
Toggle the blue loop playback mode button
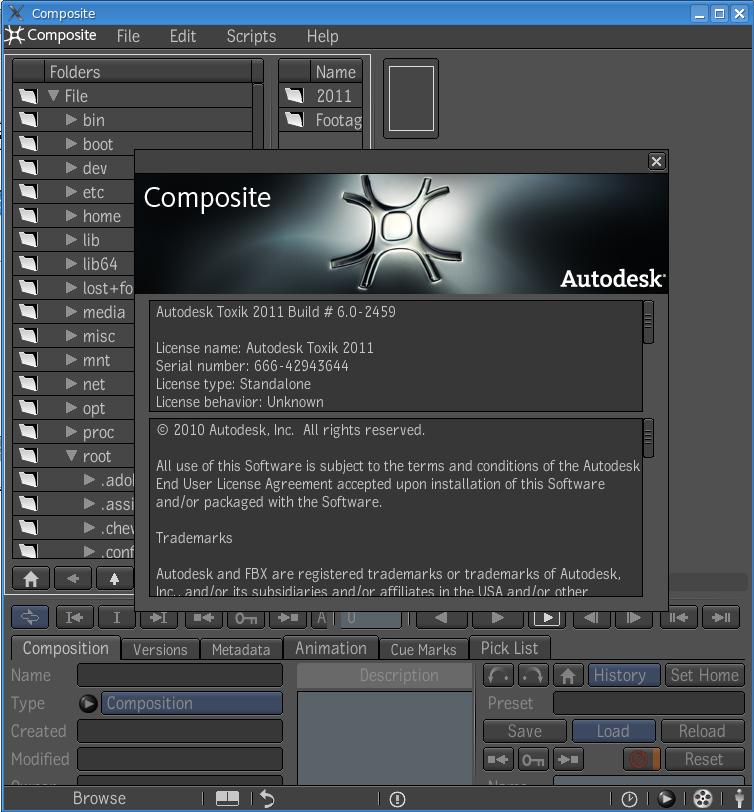[x=30, y=617]
